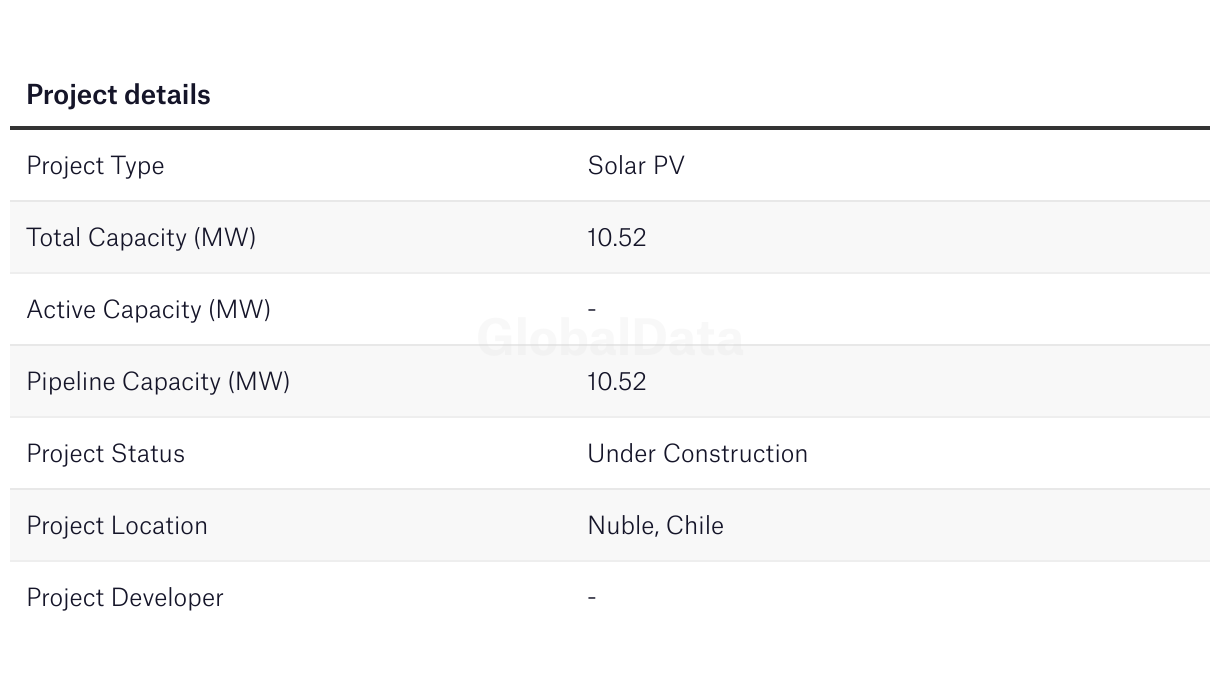Image resolution: width=1220 pixels, height=674 pixels.
Task: Click the Pipeline Capacity value 10.52
Action: click(x=617, y=381)
